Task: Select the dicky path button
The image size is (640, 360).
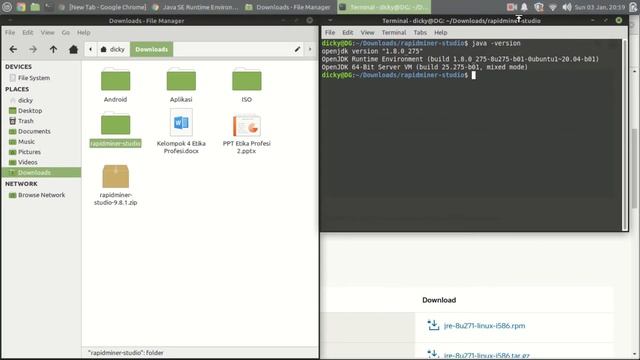Action: click(x=113, y=49)
